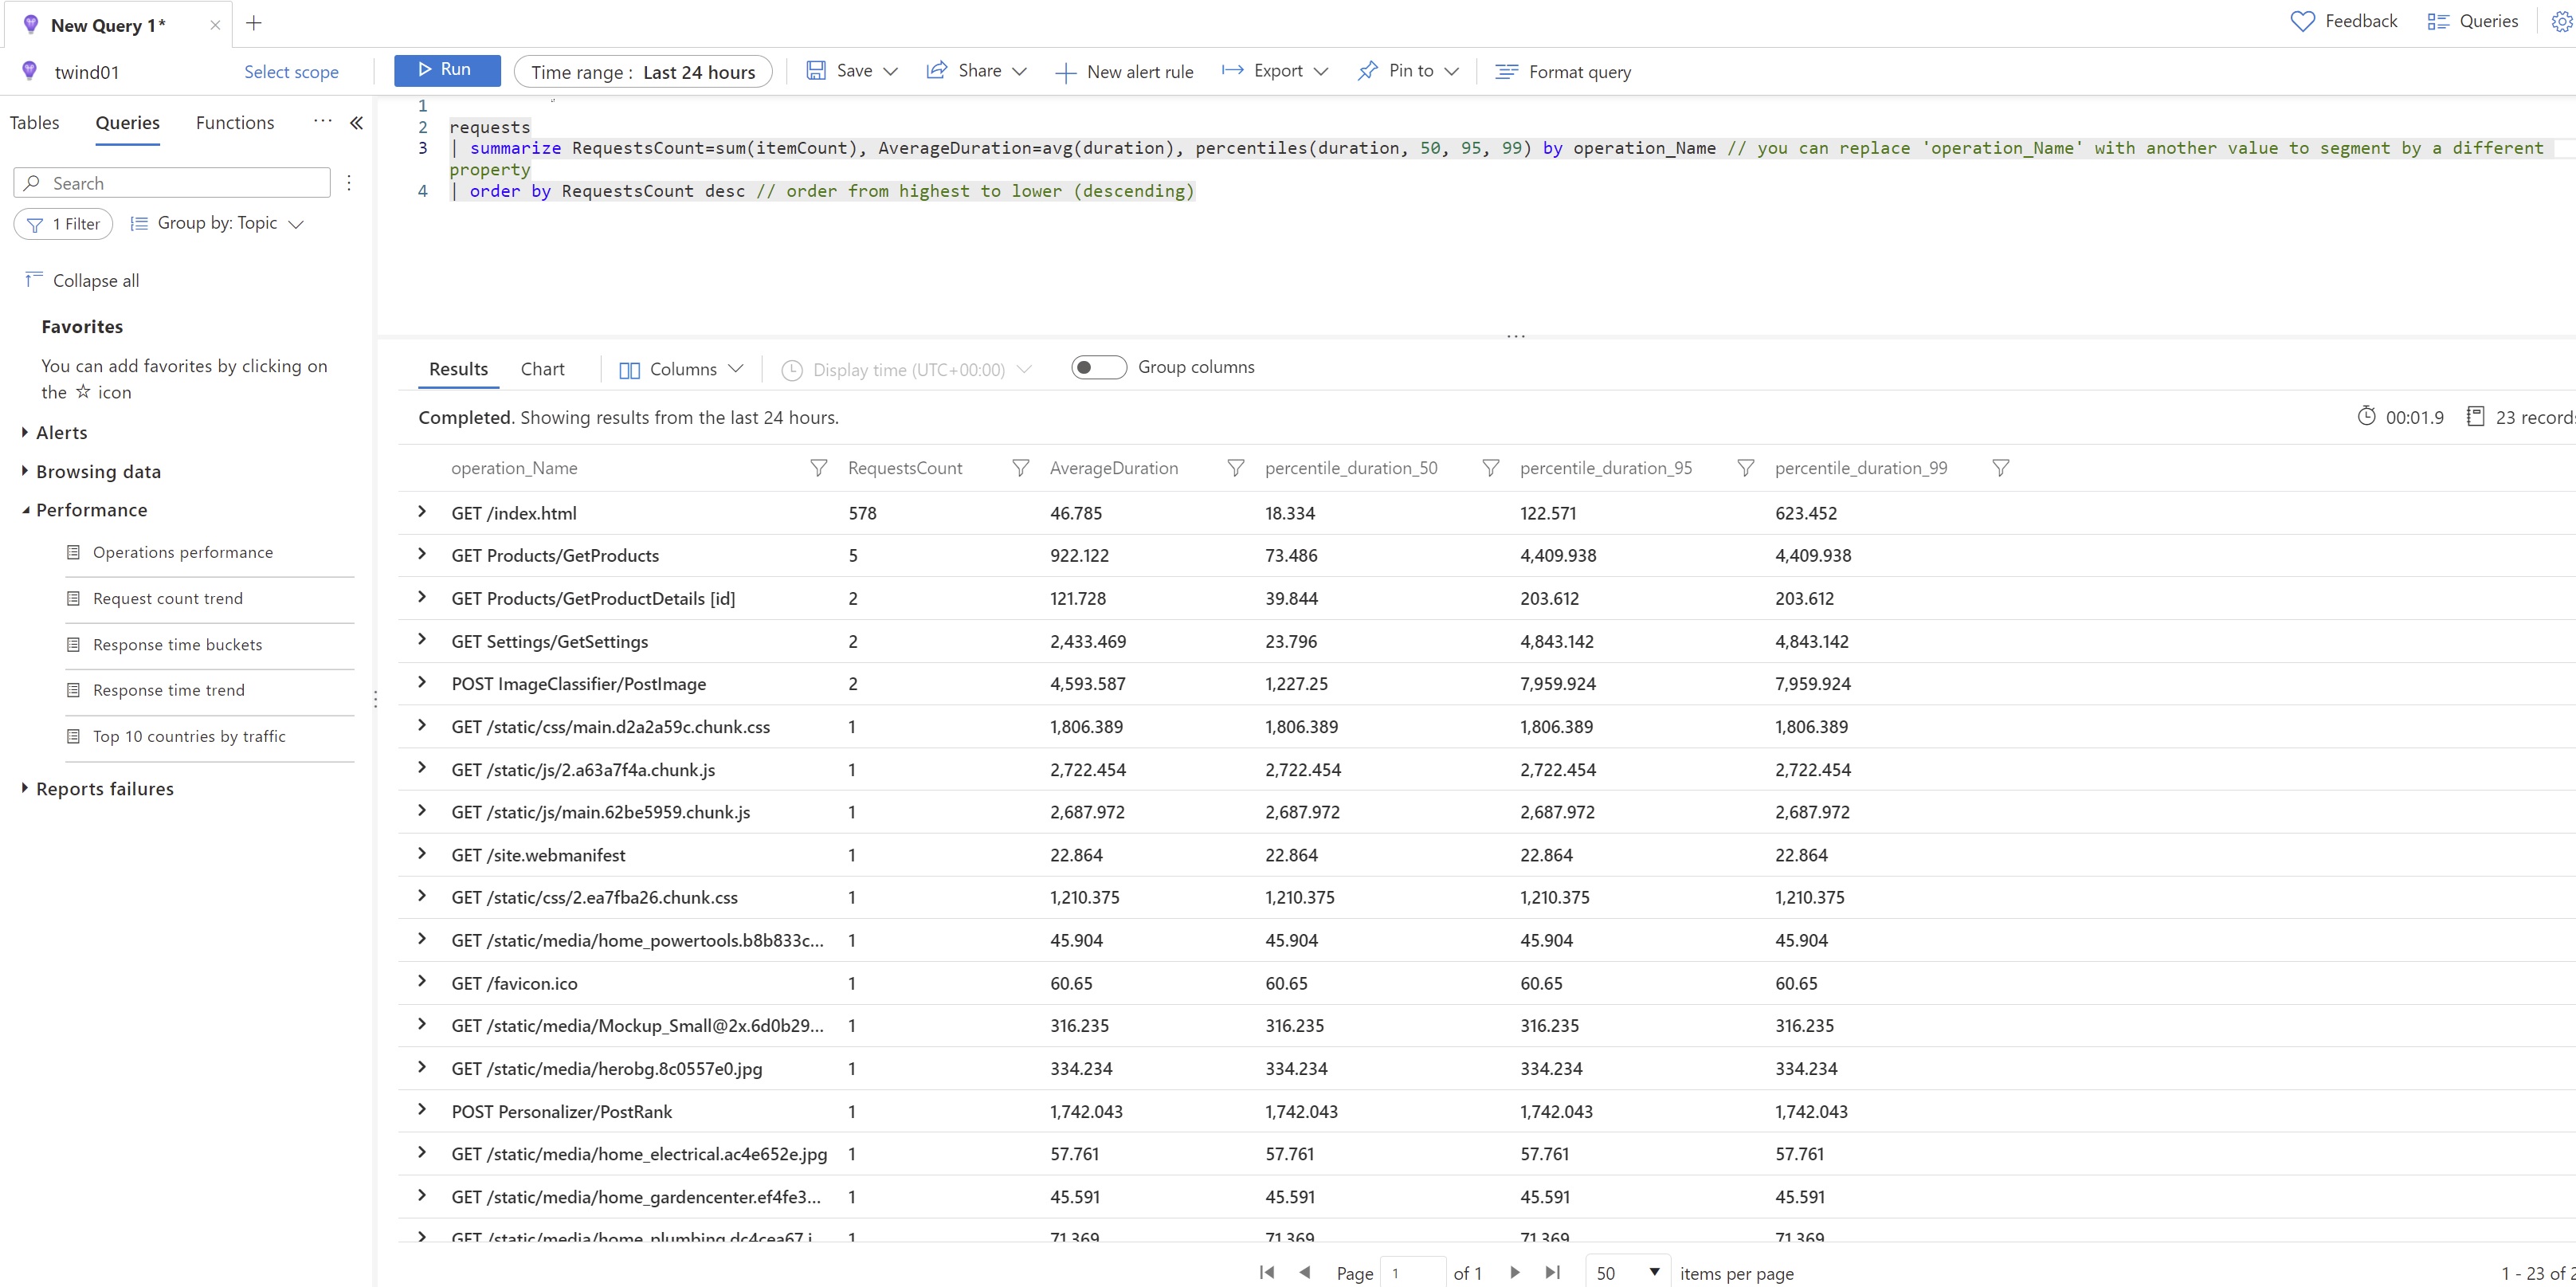Click filter icon on operation_Name column
2576x1287 pixels.
818,468
